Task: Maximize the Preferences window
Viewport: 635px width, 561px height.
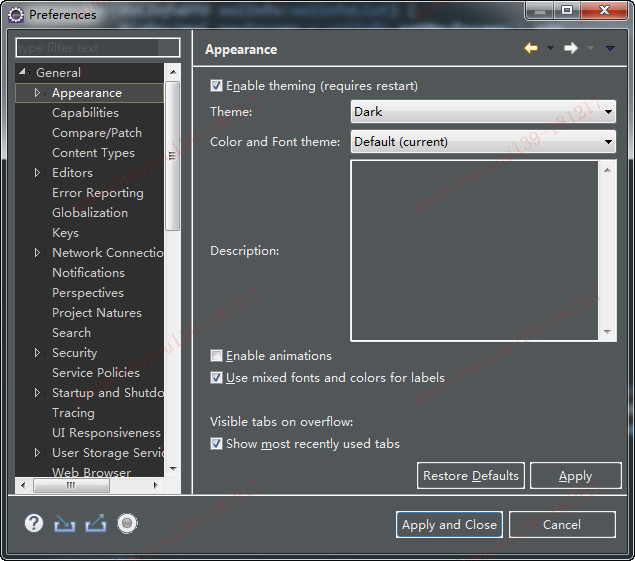Action: point(567,10)
